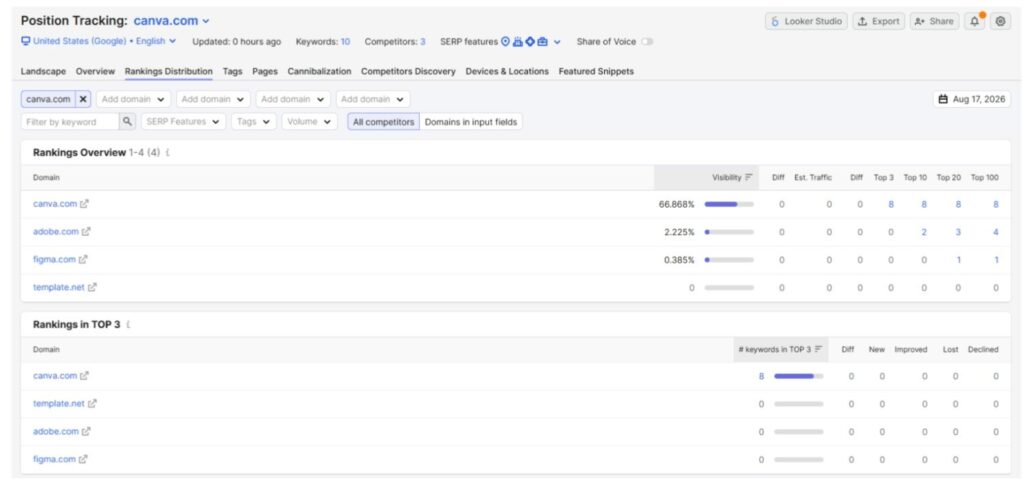
Task: Open the last Add domain dropdown
Action: pyautogui.click(x=373, y=99)
